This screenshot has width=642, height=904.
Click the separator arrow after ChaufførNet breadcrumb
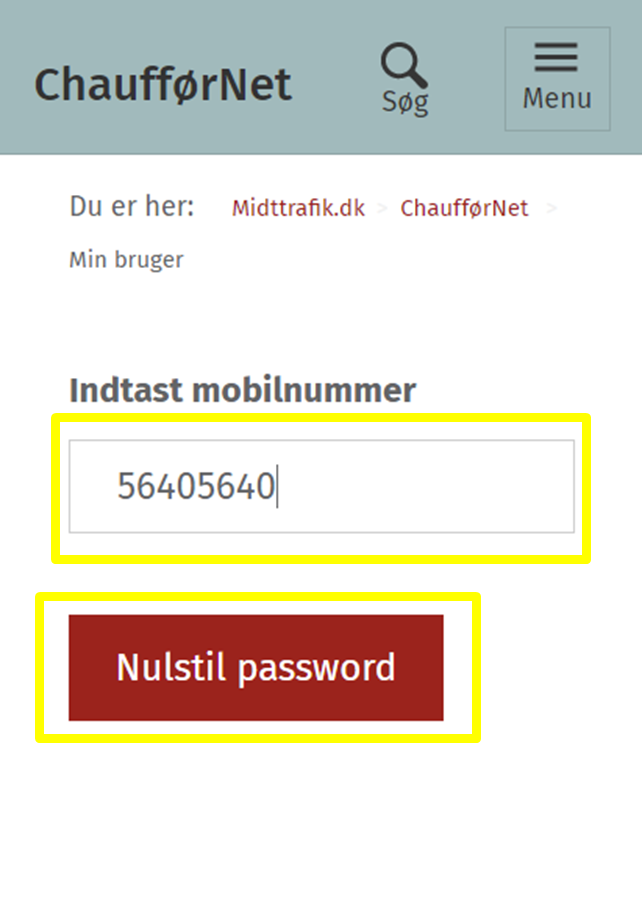pyautogui.click(x=552, y=208)
